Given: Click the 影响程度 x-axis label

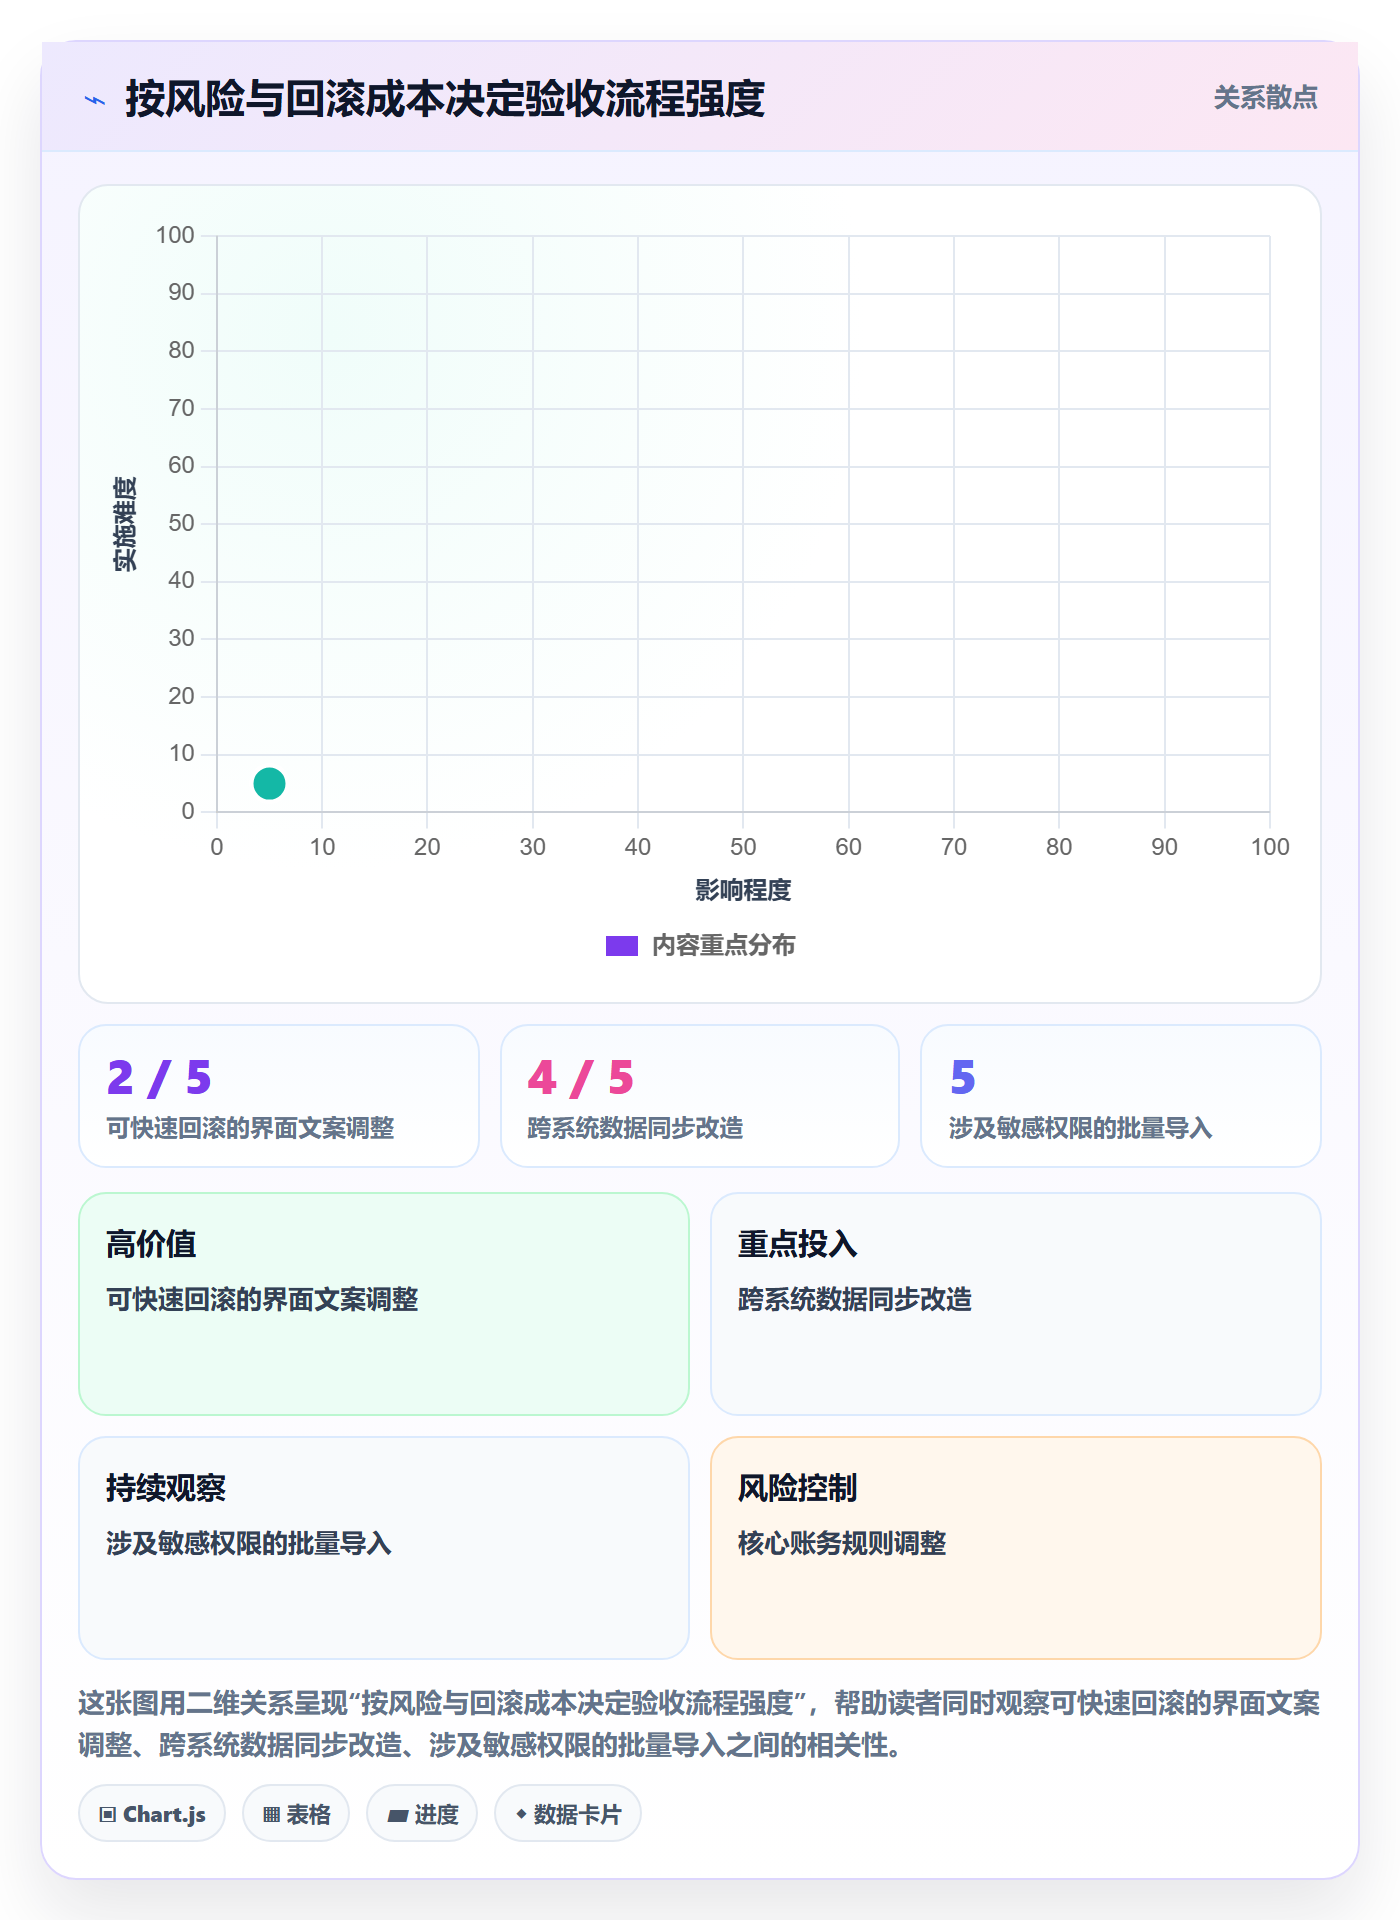Looking at the screenshot, I should point(743,890).
